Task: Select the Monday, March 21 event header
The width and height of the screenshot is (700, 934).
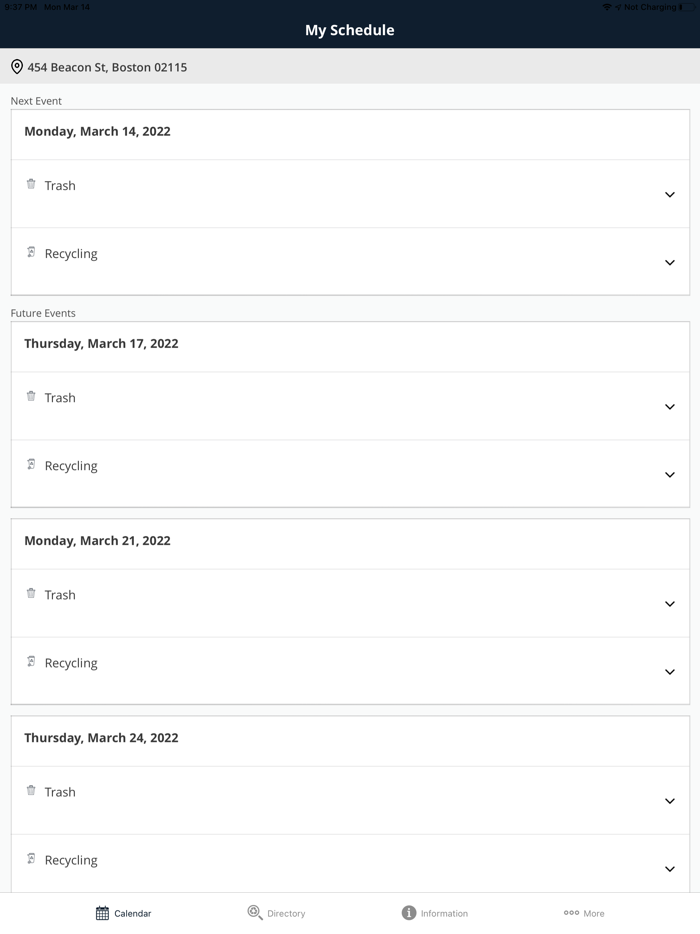Action: click(97, 540)
